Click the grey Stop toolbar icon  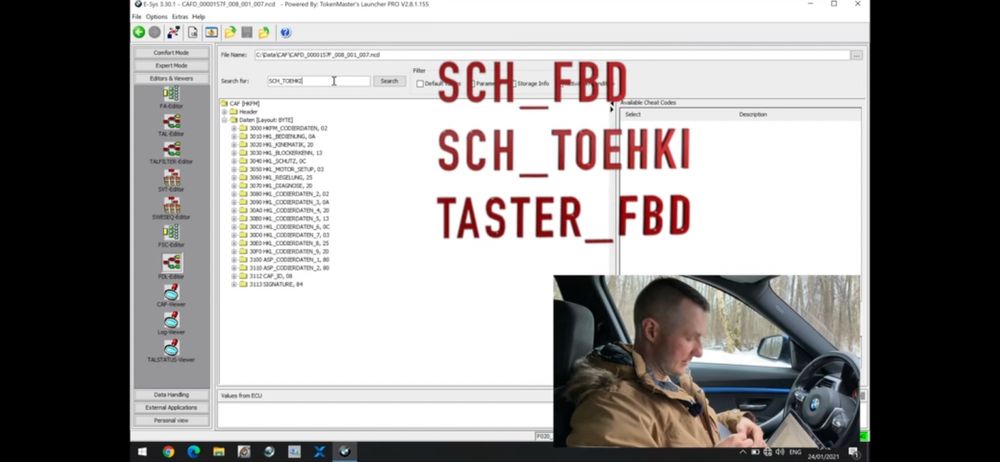(x=155, y=32)
